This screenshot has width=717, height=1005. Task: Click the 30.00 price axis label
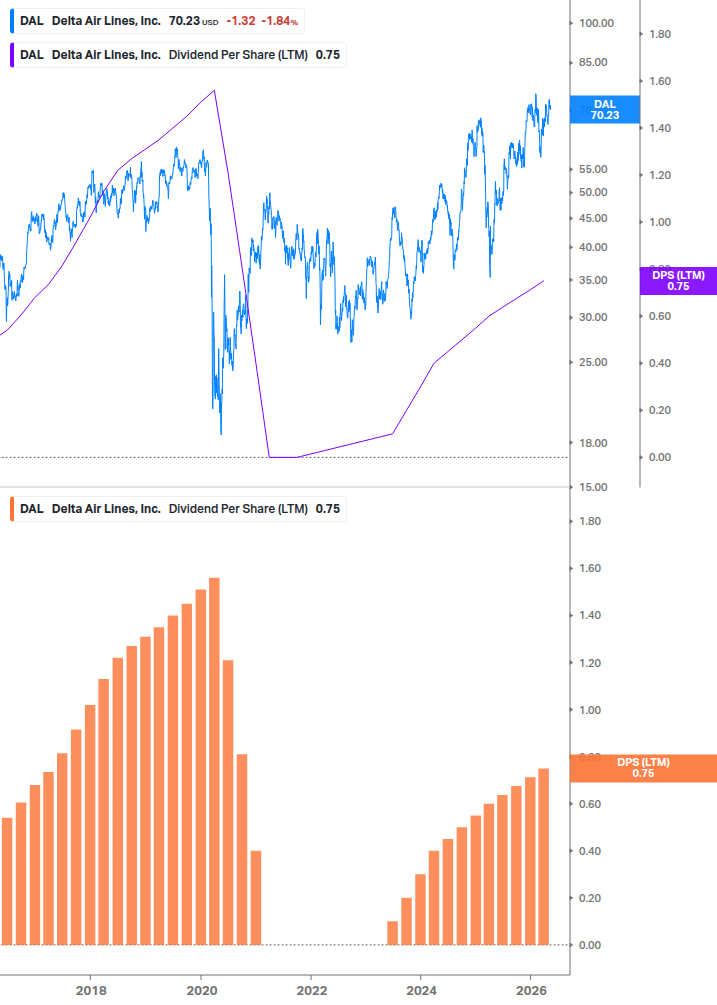point(593,317)
